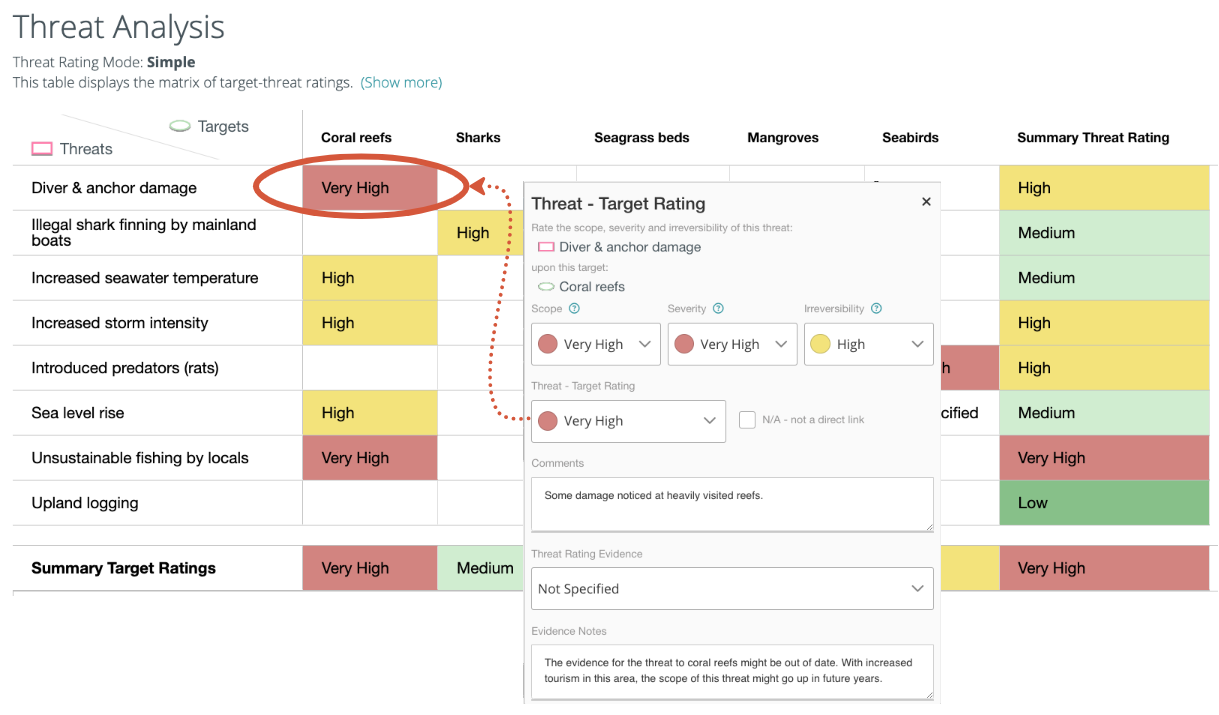1219x715 pixels.
Task: Open the Severity dropdown
Action: 732,344
